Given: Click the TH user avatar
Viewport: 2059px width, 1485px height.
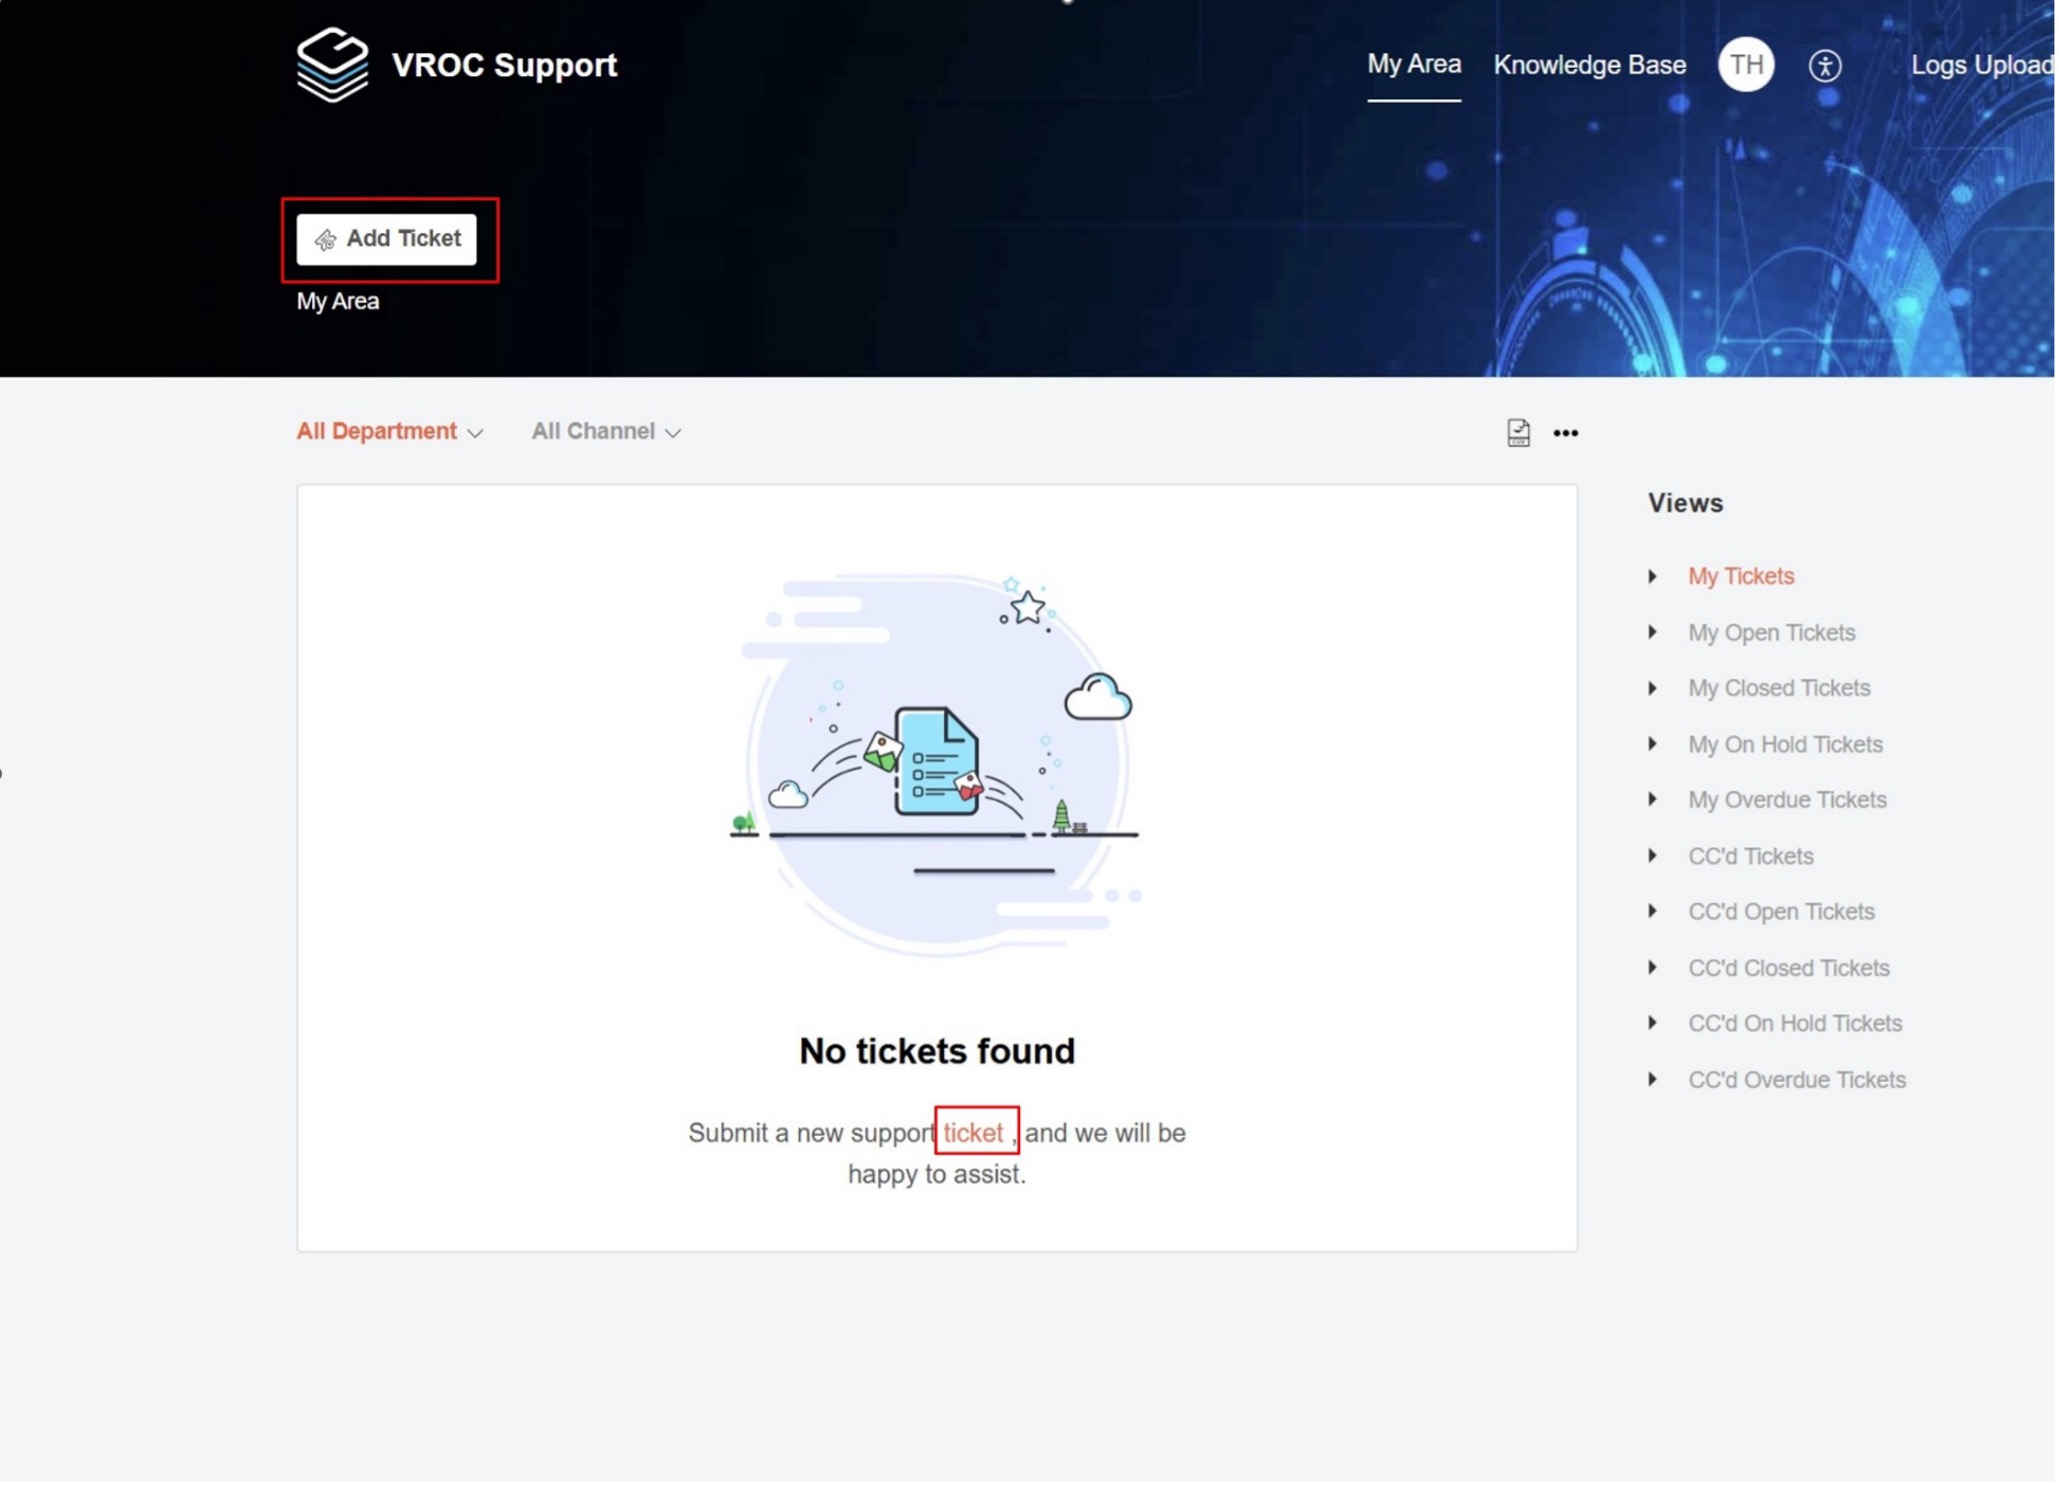Looking at the screenshot, I should (1745, 65).
